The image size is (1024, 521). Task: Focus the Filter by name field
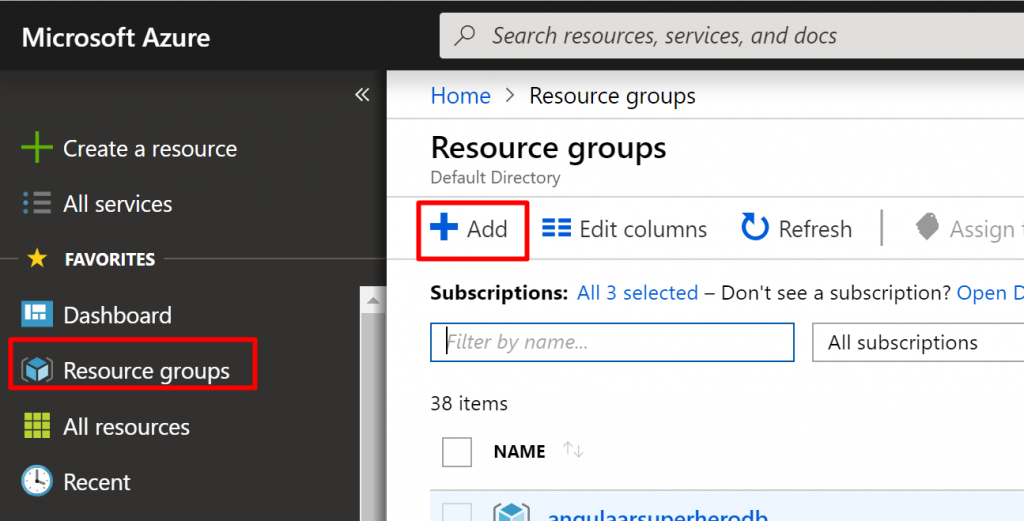click(x=612, y=342)
